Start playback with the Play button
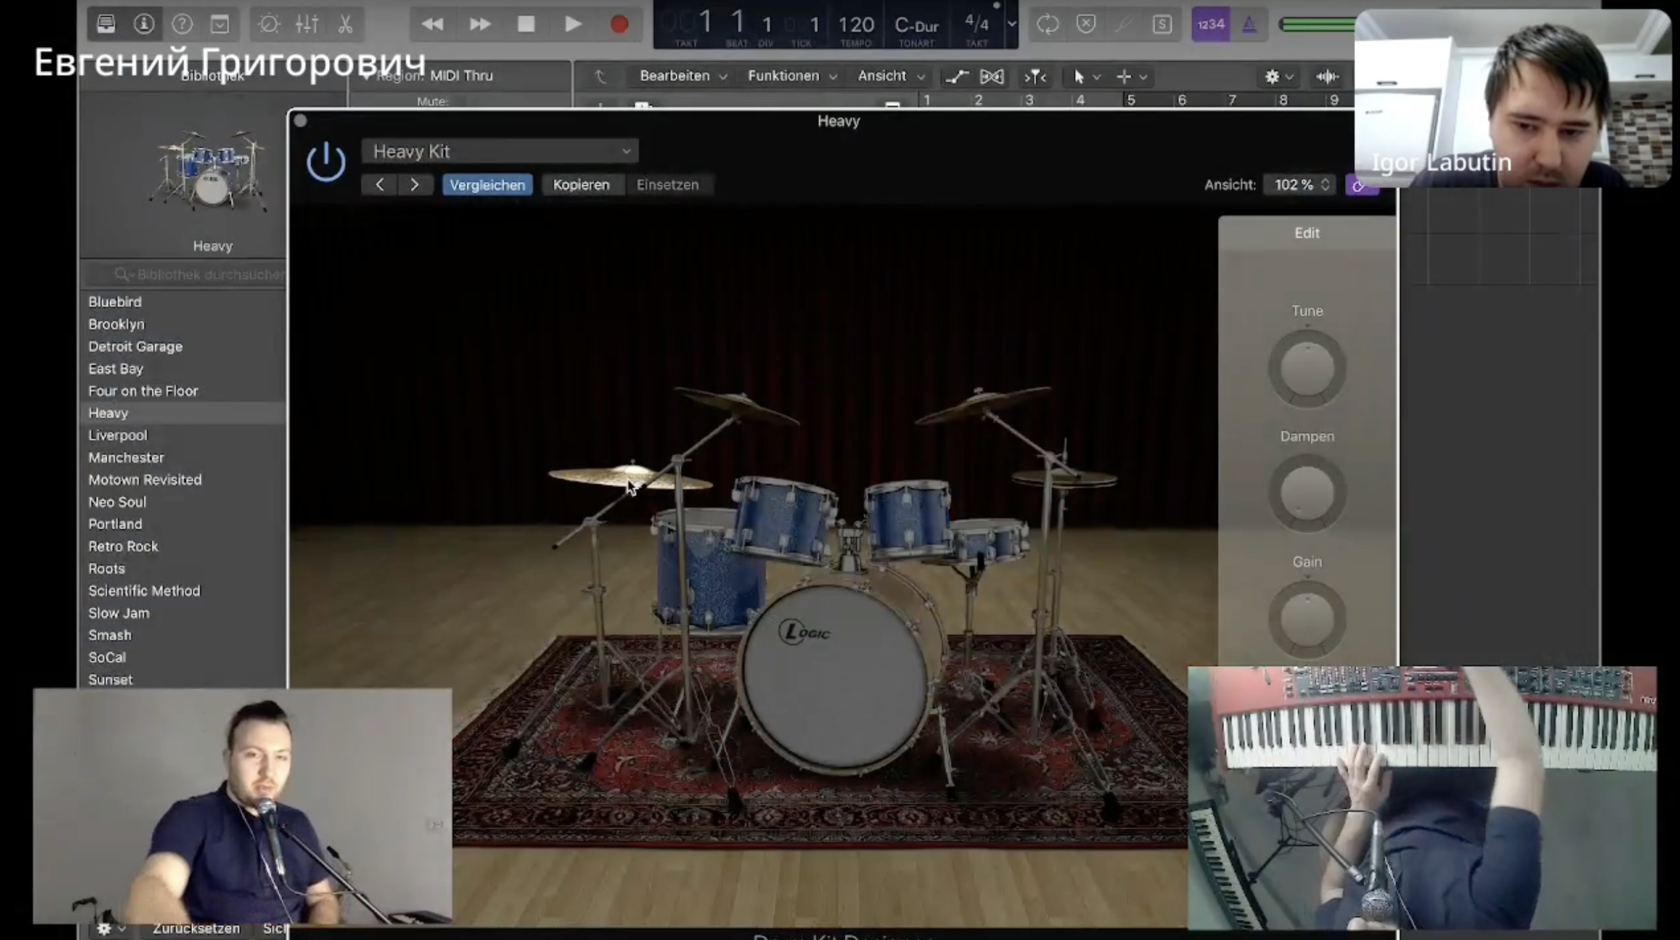 pos(573,23)
